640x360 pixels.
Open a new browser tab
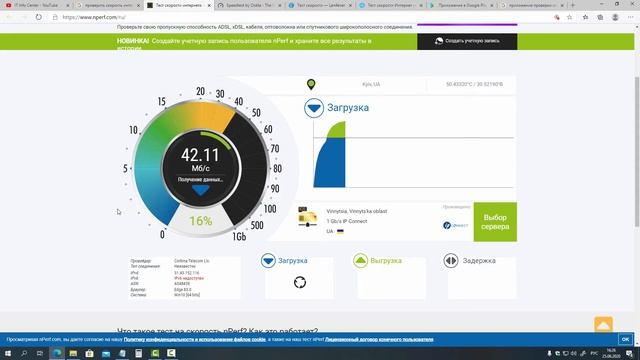[573, 5]
